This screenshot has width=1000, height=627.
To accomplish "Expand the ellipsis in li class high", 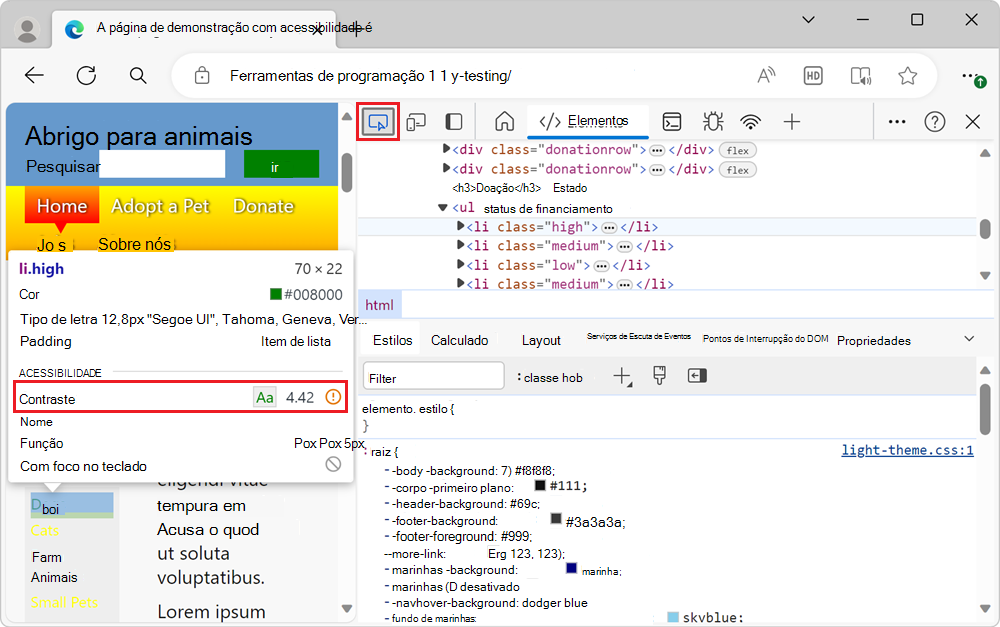I will coord(609,228).
